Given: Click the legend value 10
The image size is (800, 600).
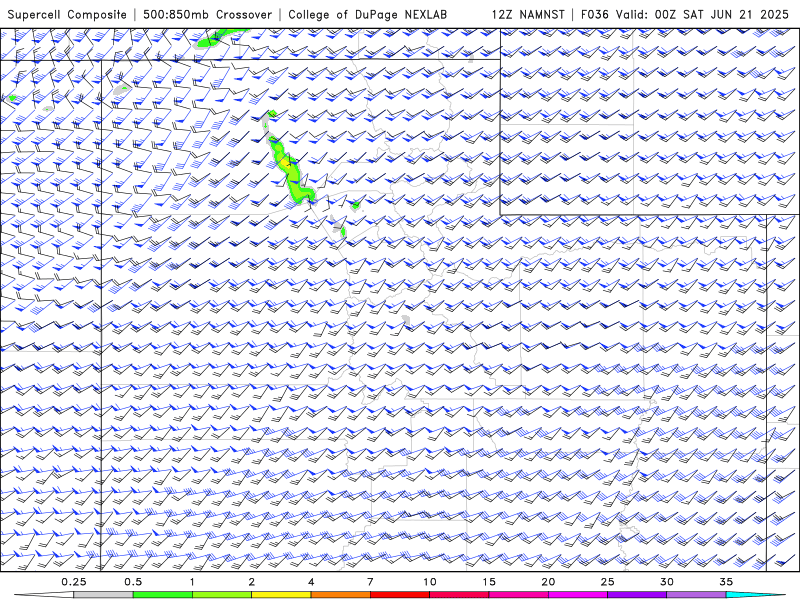Looking at the screenshot, I should pyautogui.click(x=430, y=582).
